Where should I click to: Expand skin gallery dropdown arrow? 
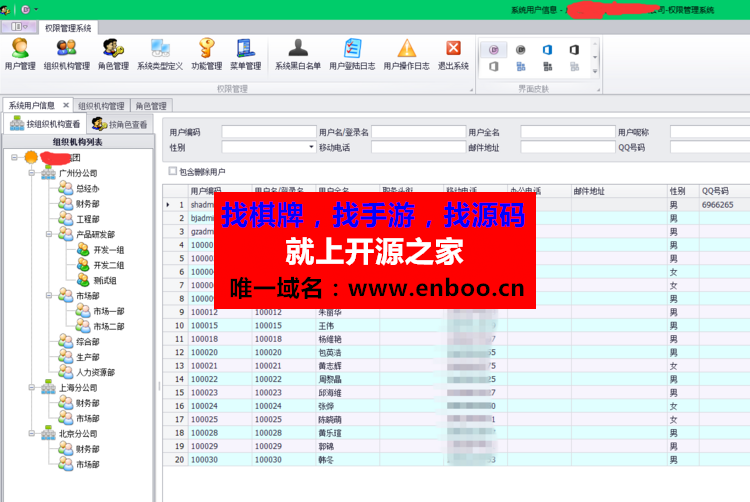[x=595, y=71]
